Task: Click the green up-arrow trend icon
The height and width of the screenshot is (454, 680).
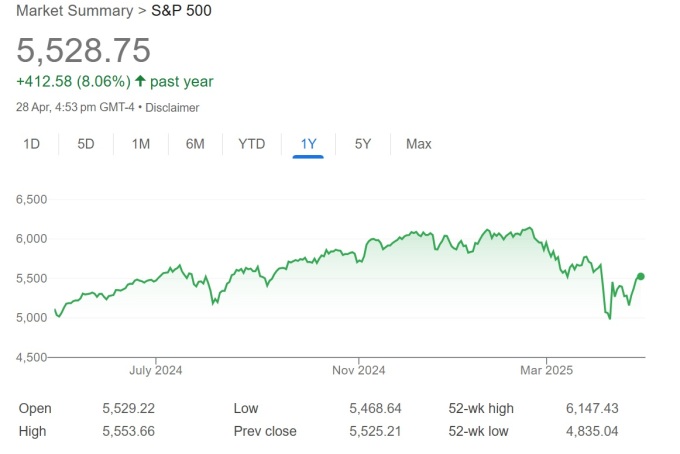Action: pyautogui.click(x=140, y=82)
